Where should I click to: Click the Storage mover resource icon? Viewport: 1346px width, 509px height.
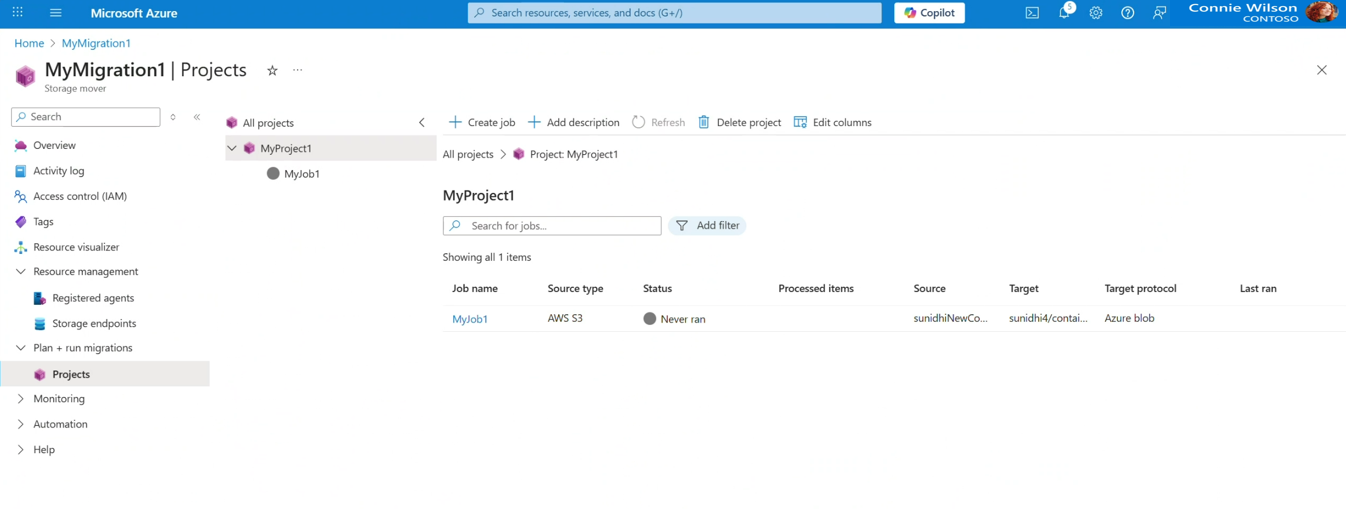[25, 76]
